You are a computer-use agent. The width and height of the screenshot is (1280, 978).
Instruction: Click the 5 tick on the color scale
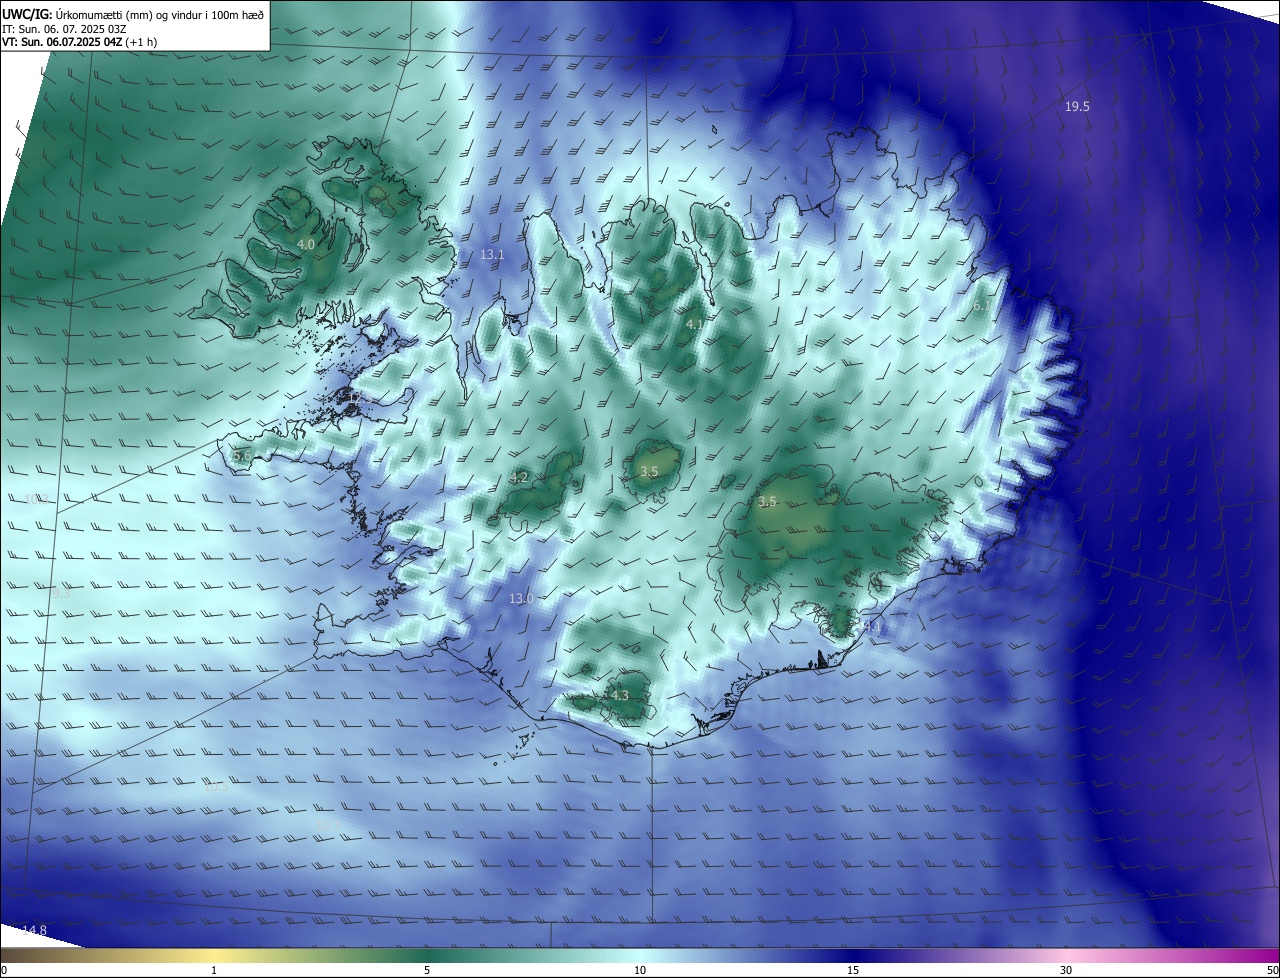click(x=427, y=970)
